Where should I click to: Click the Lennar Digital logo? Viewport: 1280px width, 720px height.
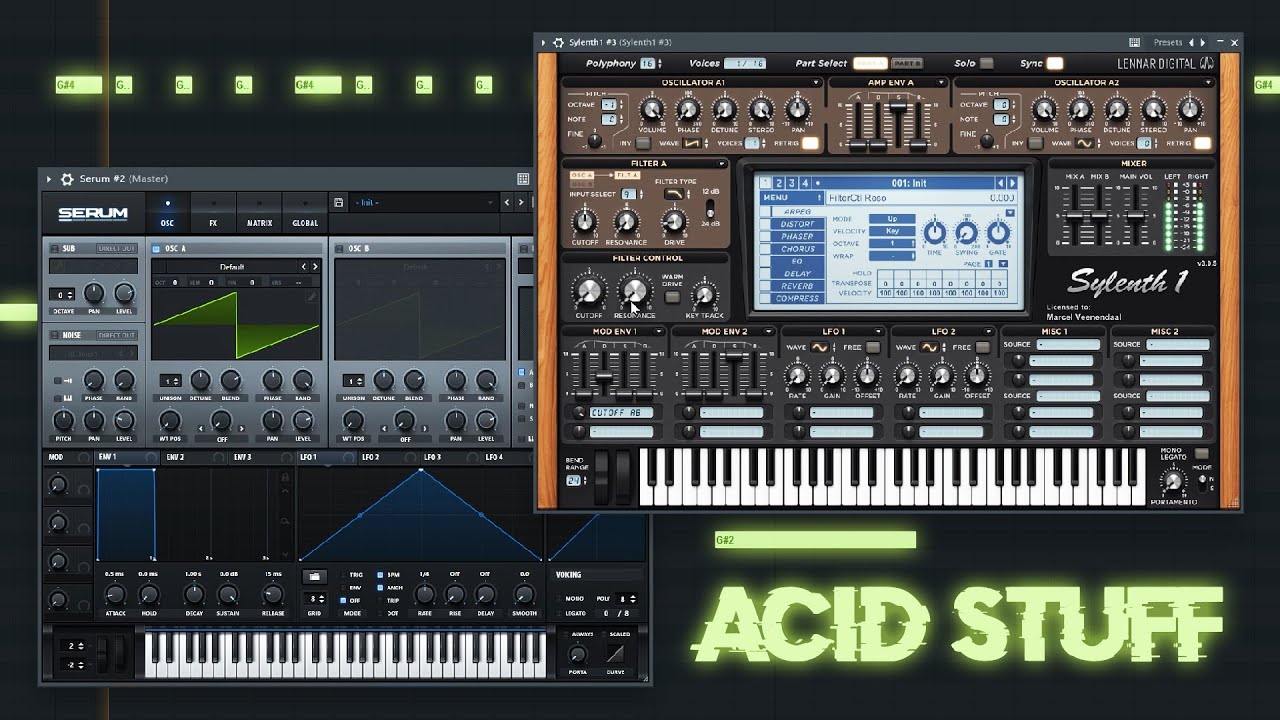(1165, 64)
